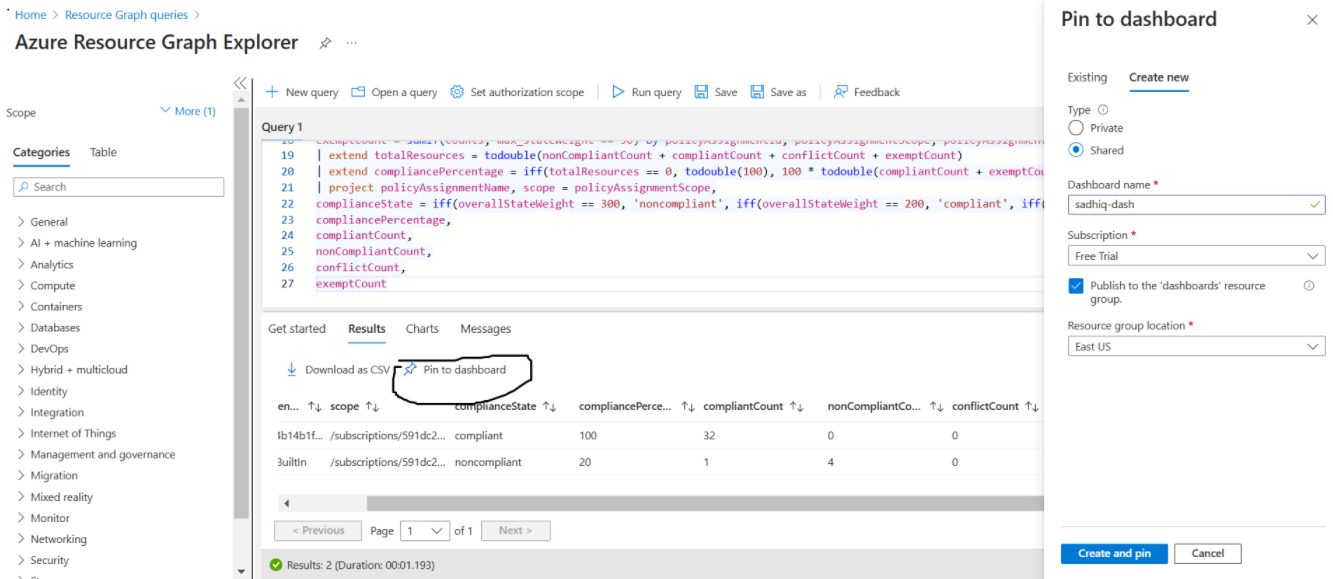This screenshot has height=579, width=1333.
Task: Click the Dashboard name input field
Action: click(x=1196, y=204)
